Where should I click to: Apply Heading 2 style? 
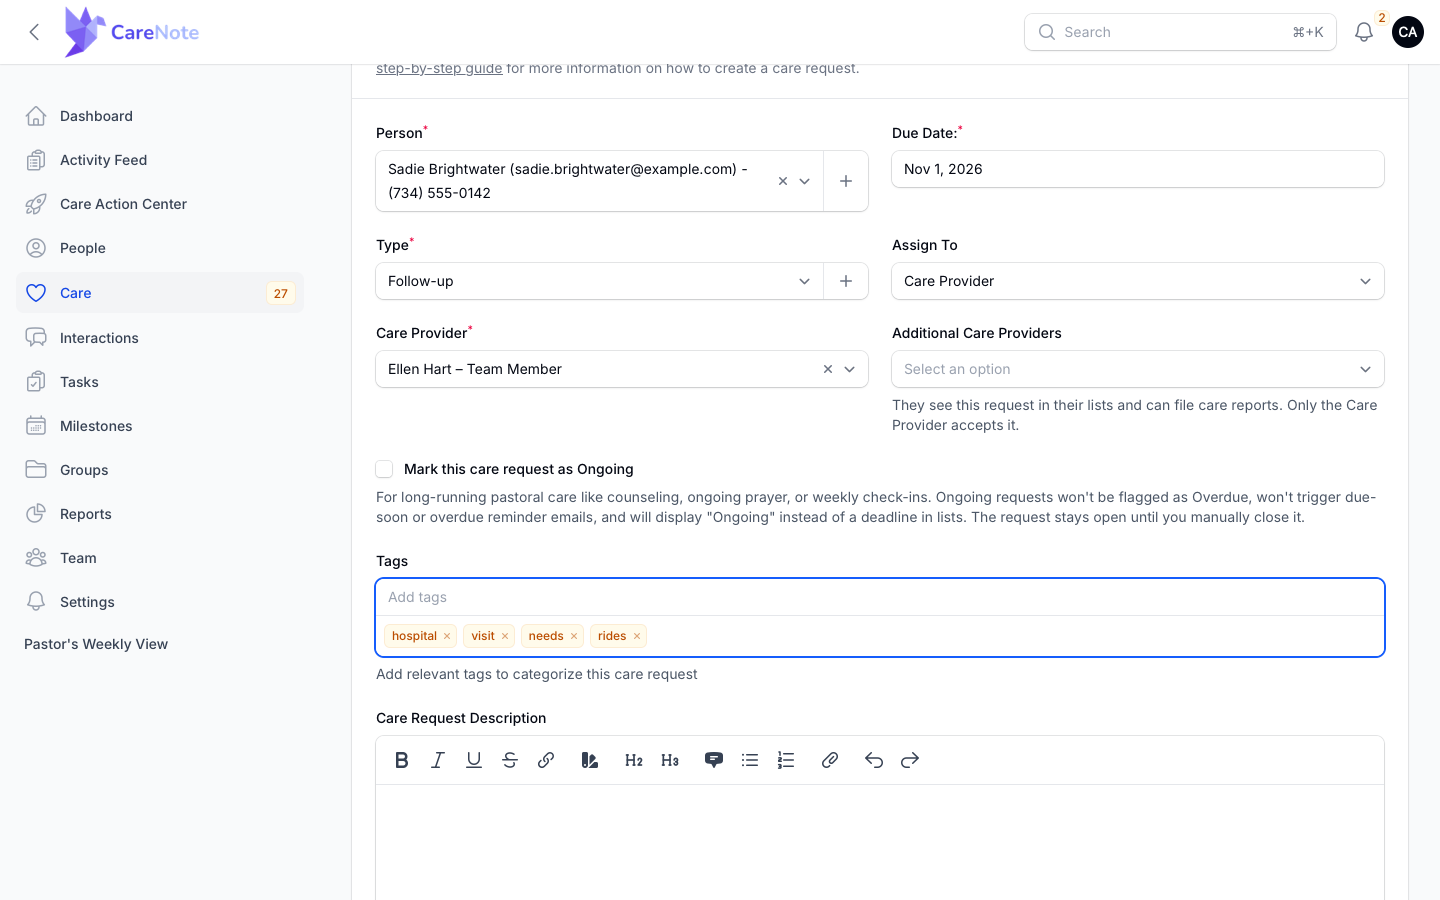pyautogui.click(x=634, y=760)
